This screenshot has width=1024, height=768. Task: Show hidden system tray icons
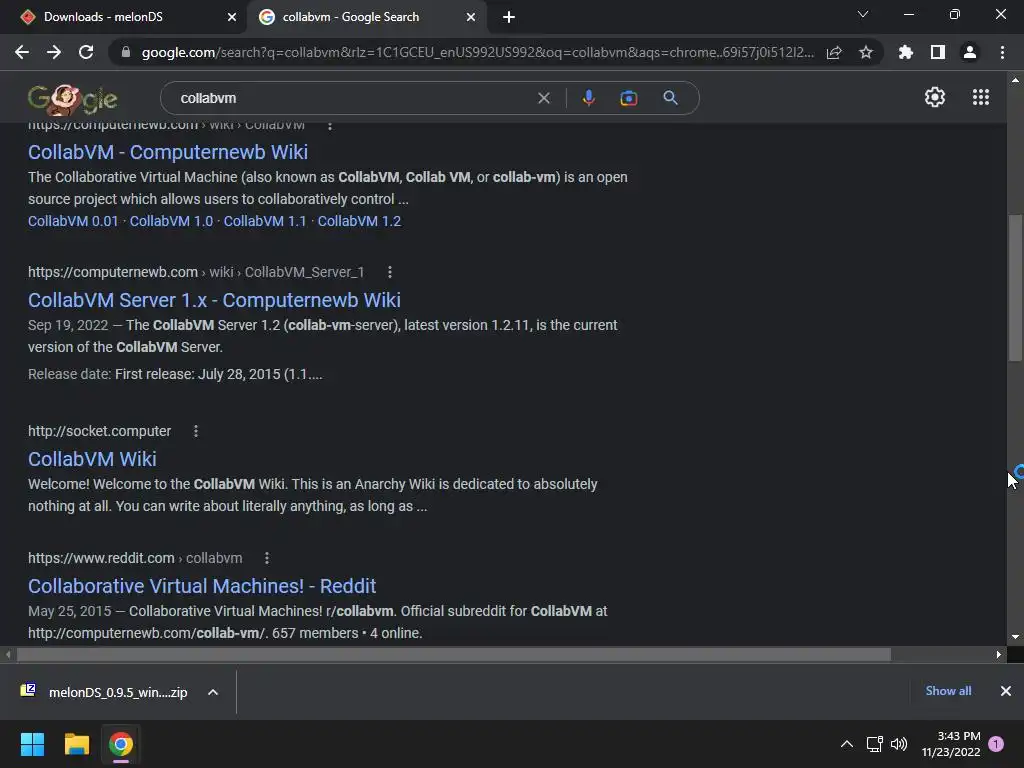coord(846,744)
